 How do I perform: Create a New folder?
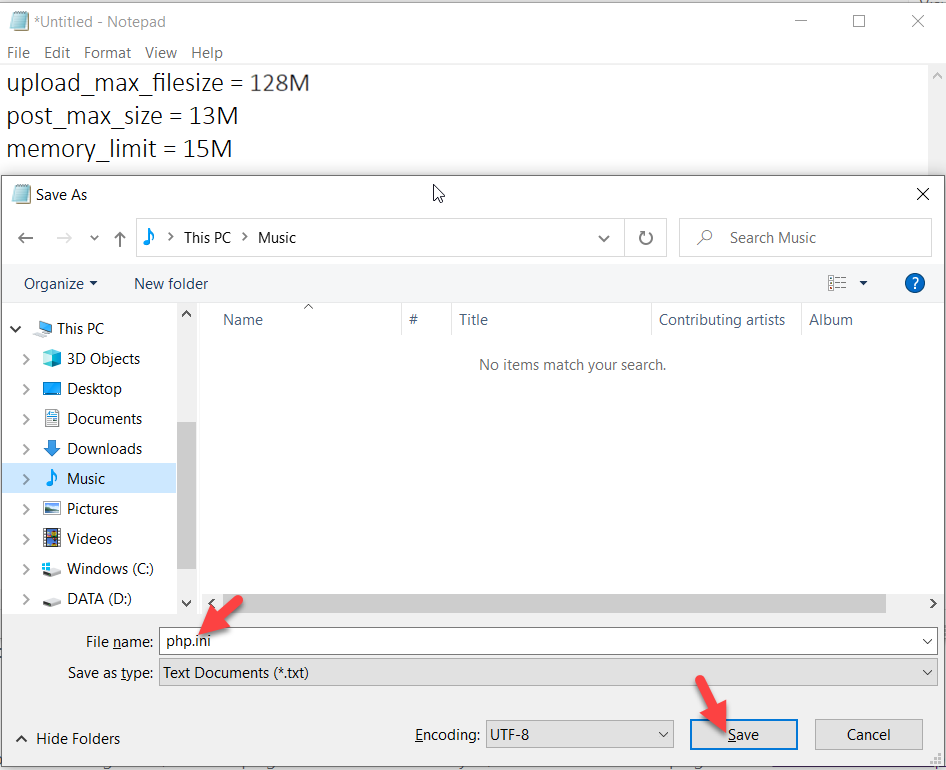(x=171, y=284)
